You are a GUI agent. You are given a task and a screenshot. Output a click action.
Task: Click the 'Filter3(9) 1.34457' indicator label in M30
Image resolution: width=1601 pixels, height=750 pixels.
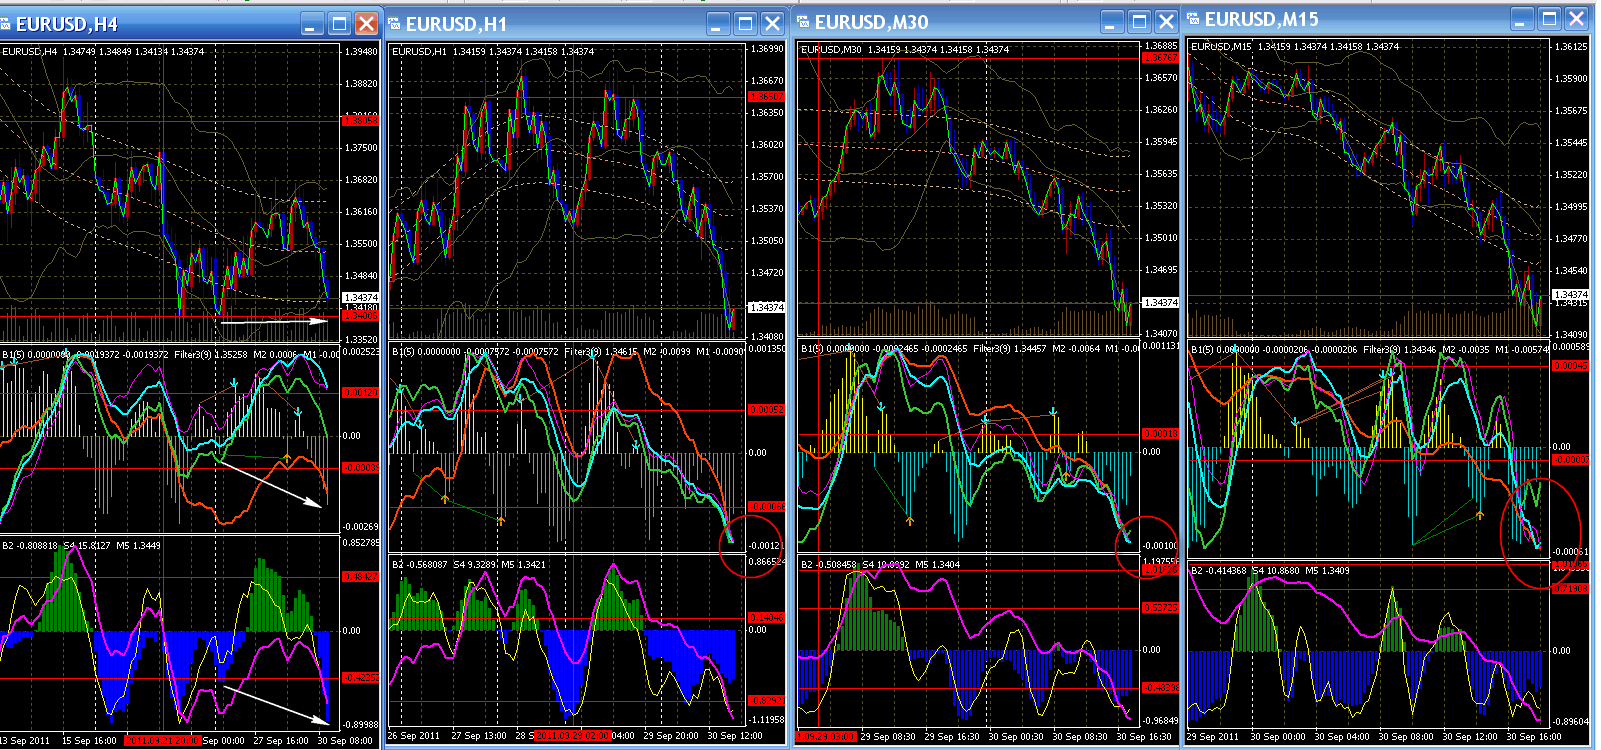click(1009, 349)
